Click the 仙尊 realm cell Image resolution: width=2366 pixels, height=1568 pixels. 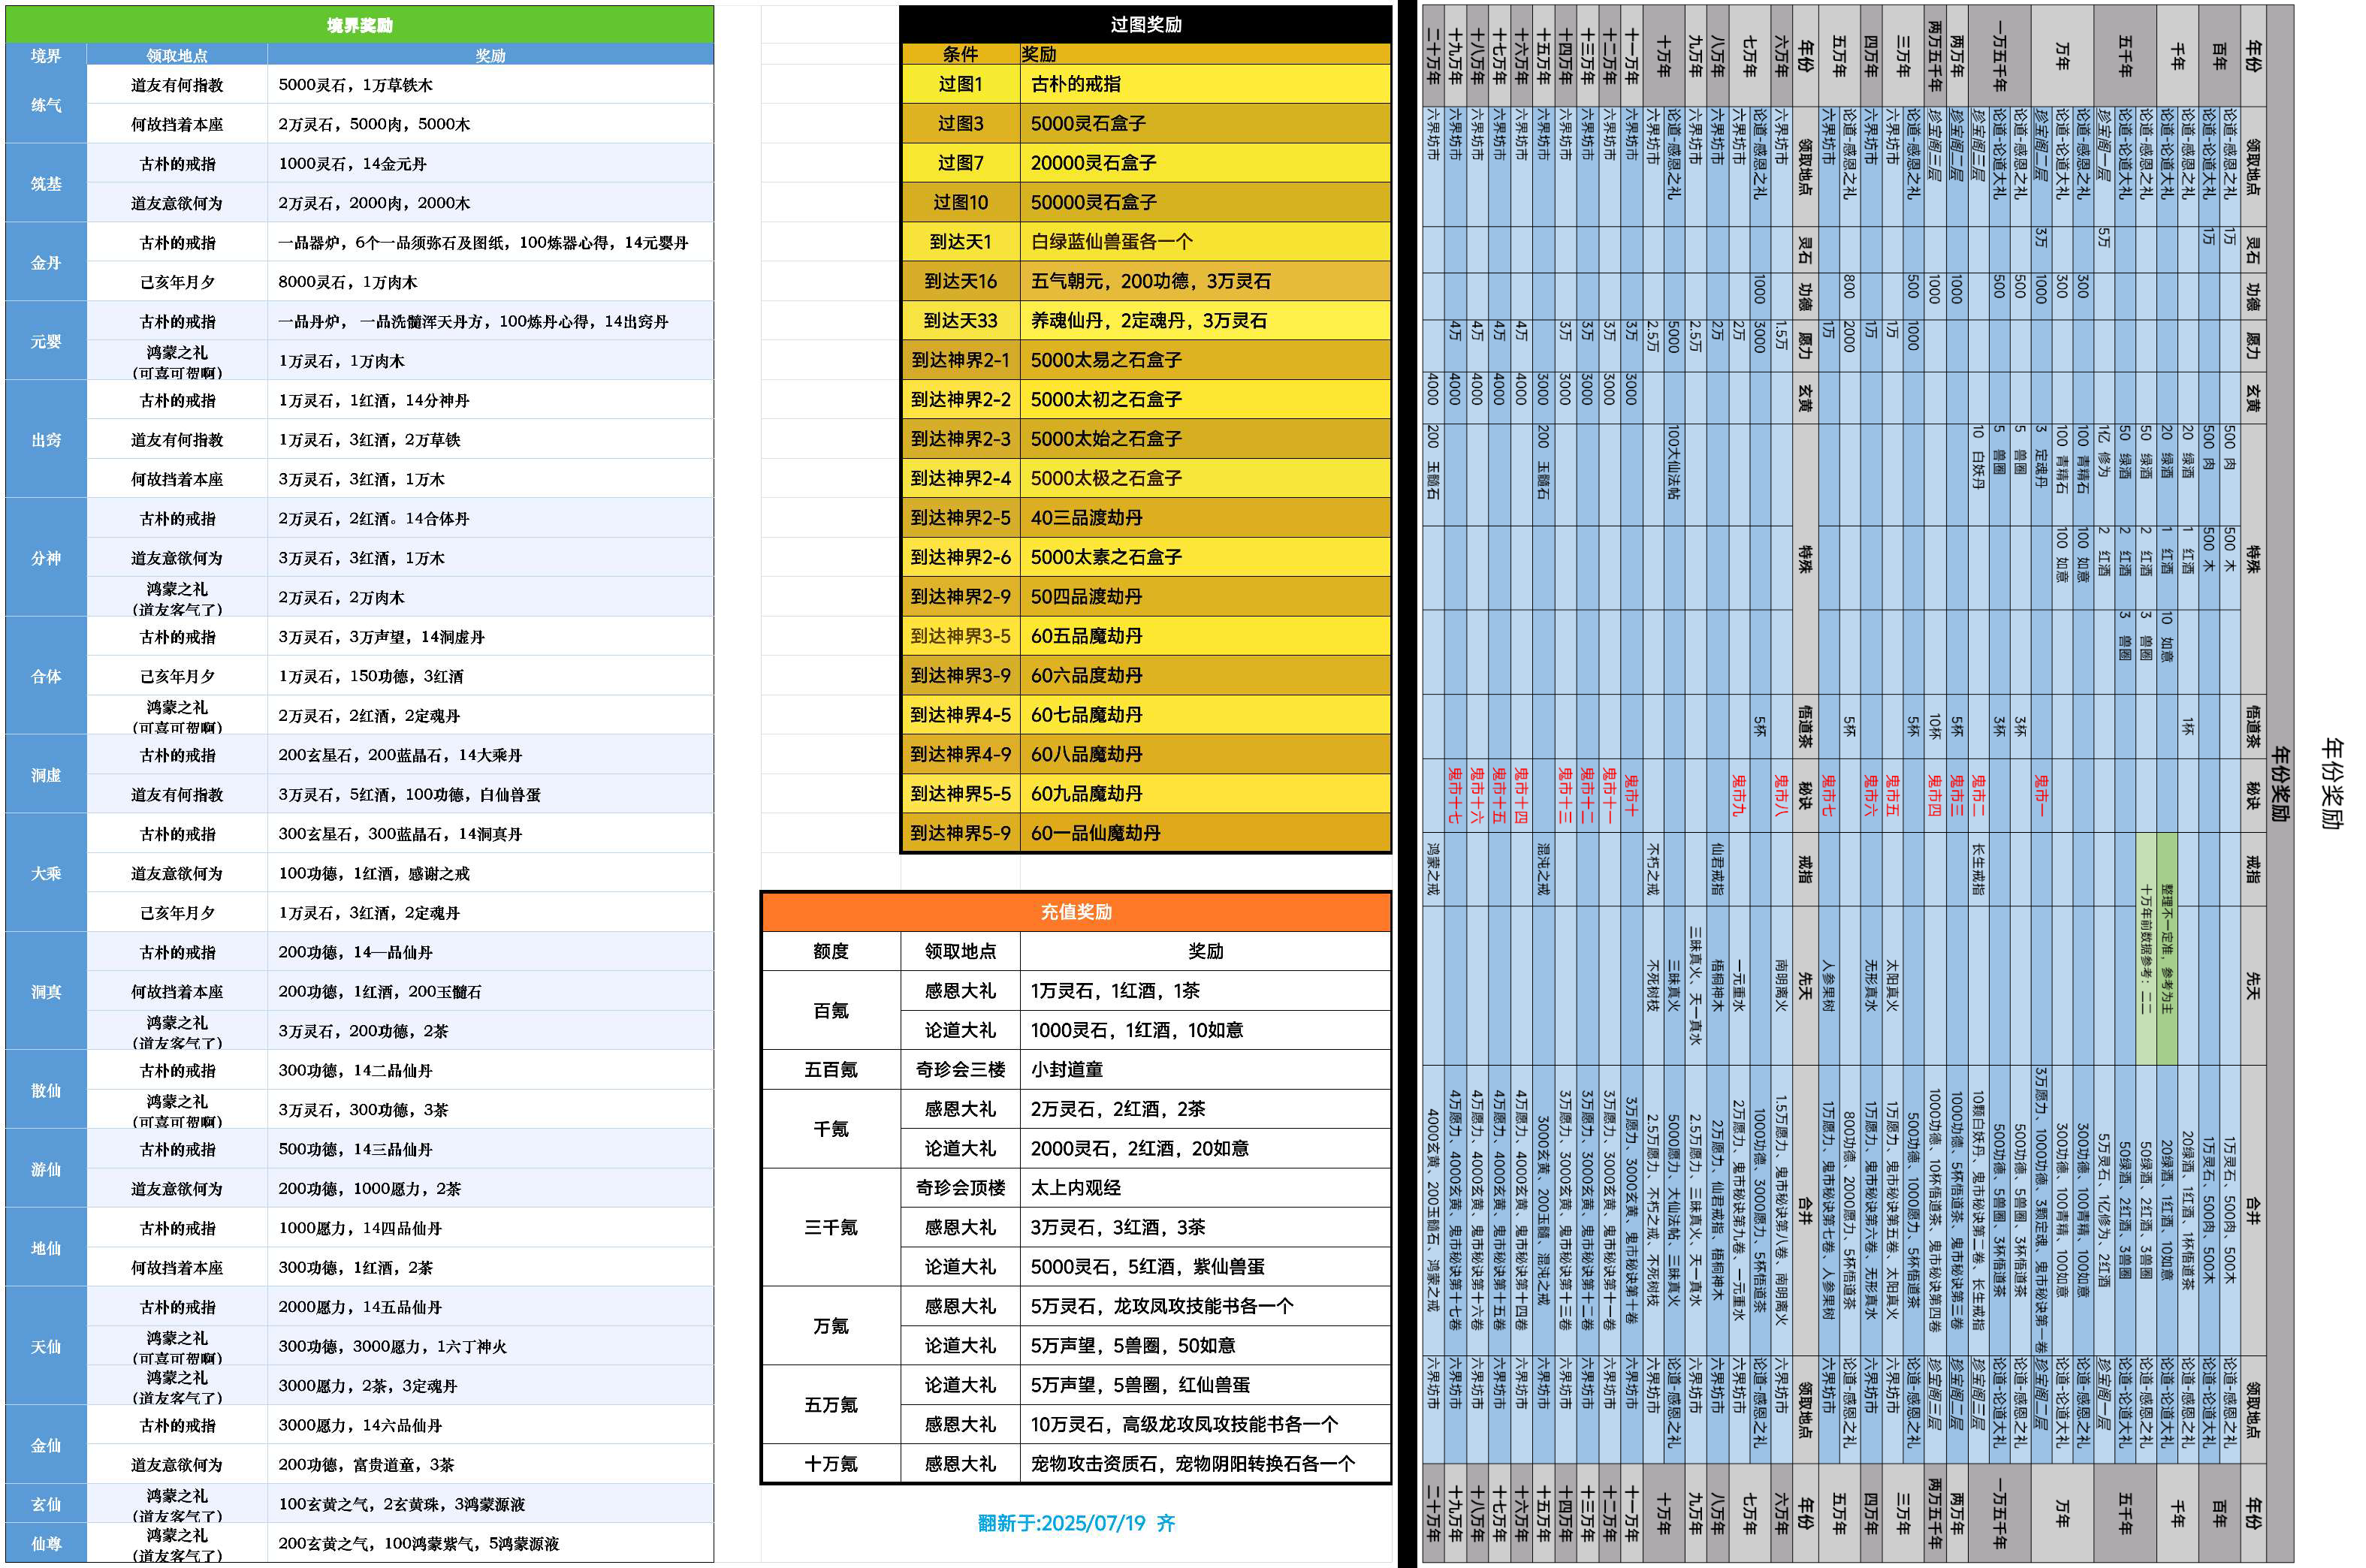pos(46,1543)
